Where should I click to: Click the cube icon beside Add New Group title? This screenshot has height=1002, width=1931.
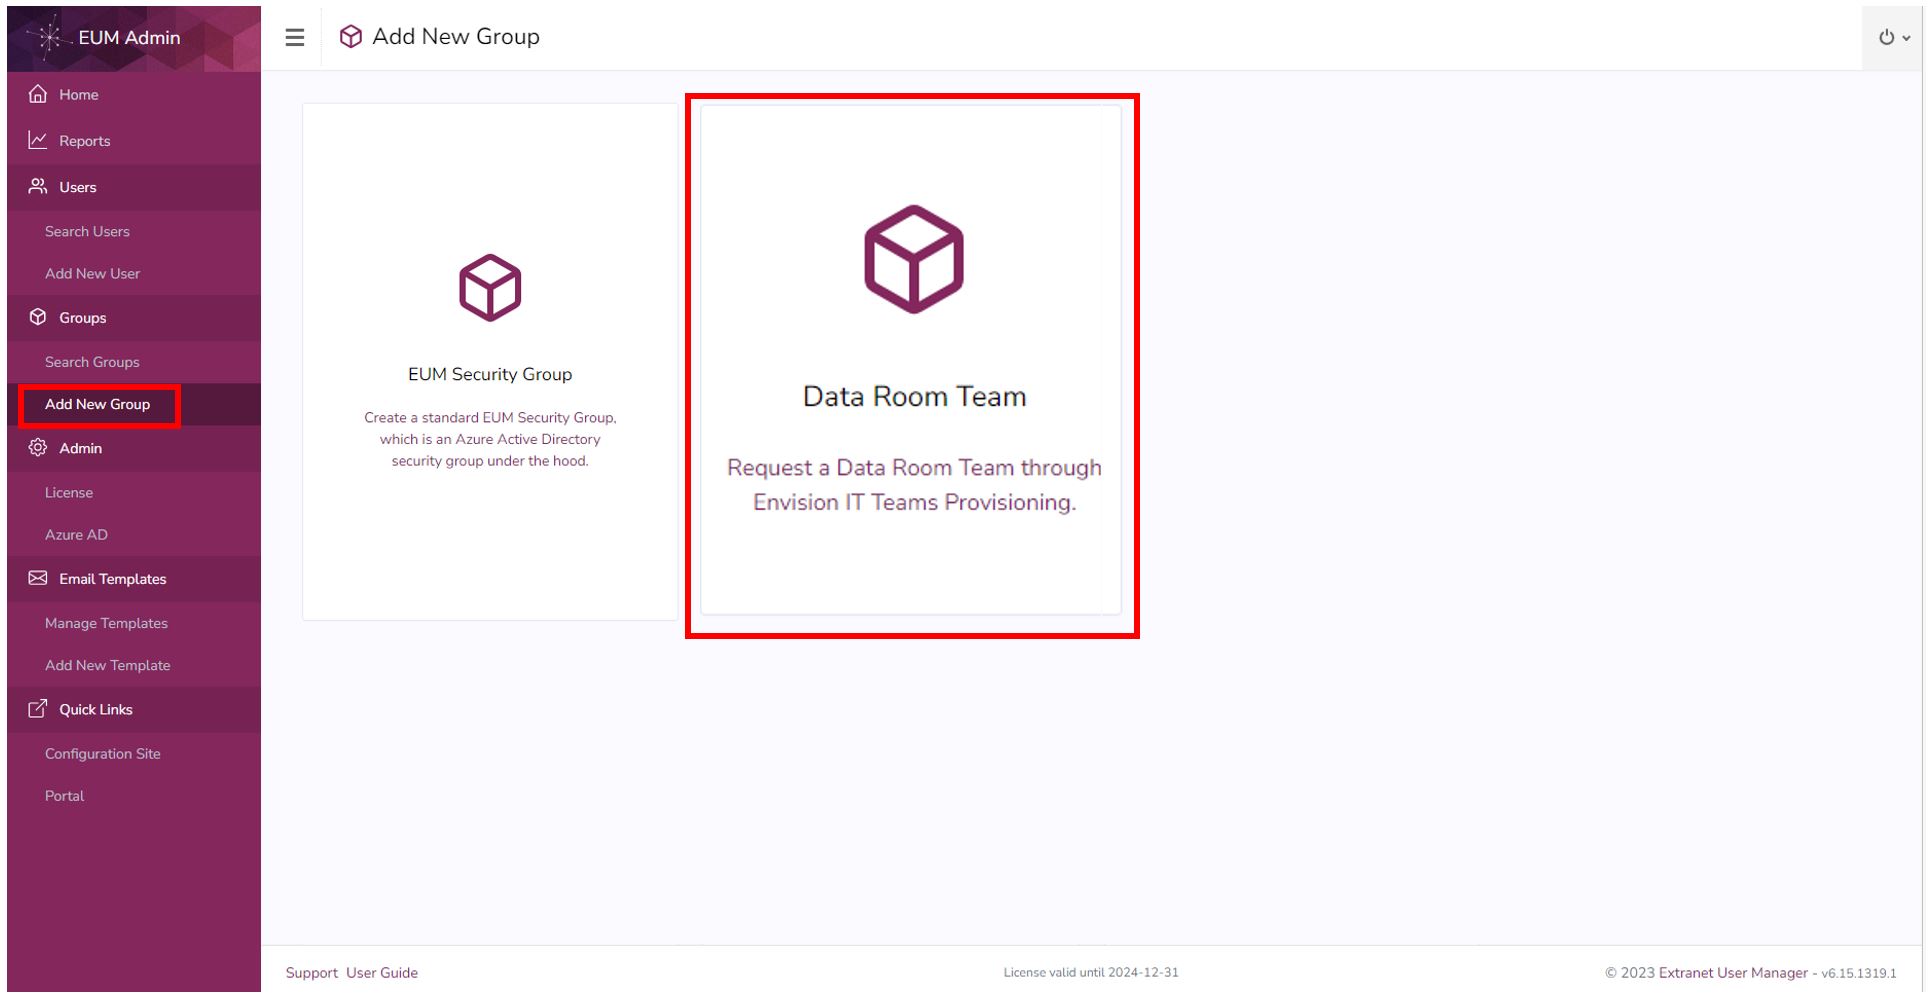351,37
